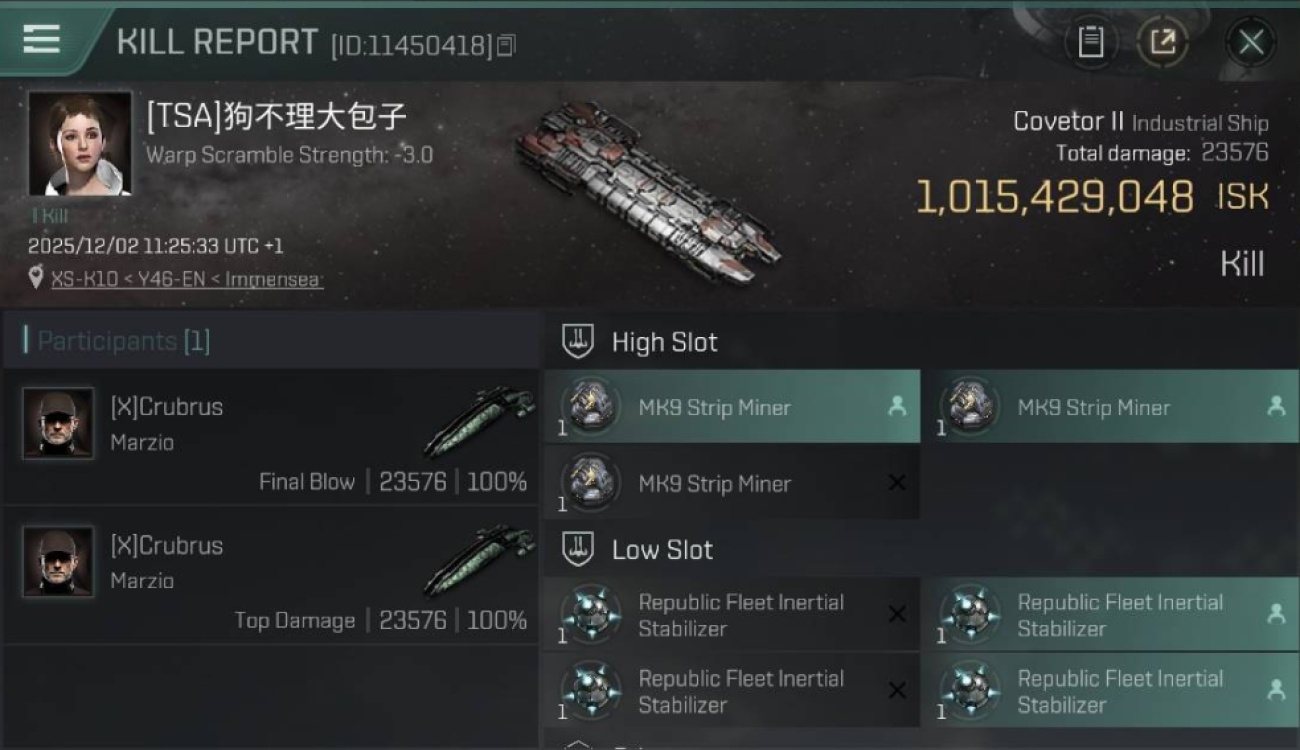
Task: Click the Final Blow ship icon
Action: tap(478, 421)
